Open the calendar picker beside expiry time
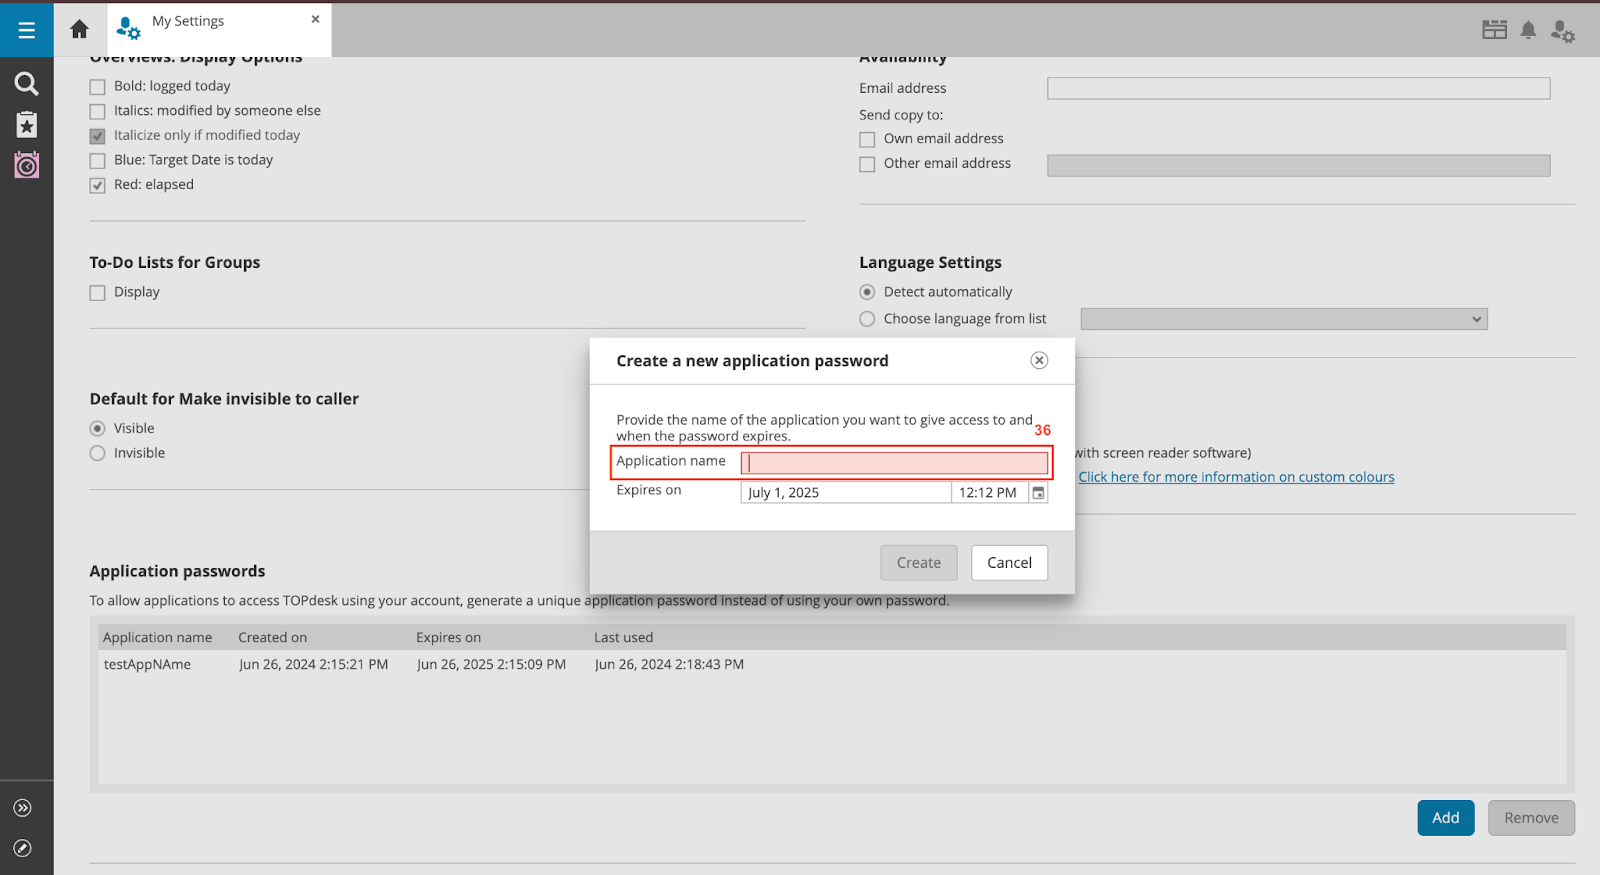Viewport: 1600px width, 875px height. pos(1038,493)
